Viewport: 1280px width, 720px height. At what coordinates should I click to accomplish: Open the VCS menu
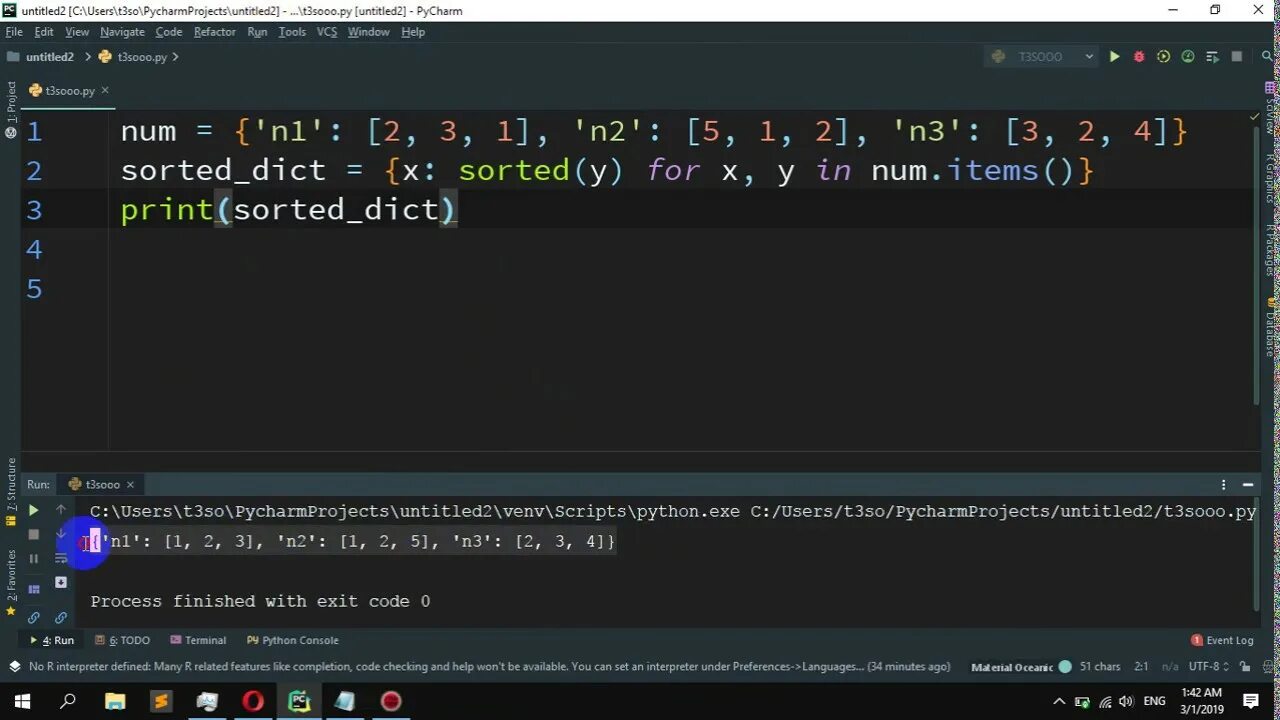(x=327, y=32)
